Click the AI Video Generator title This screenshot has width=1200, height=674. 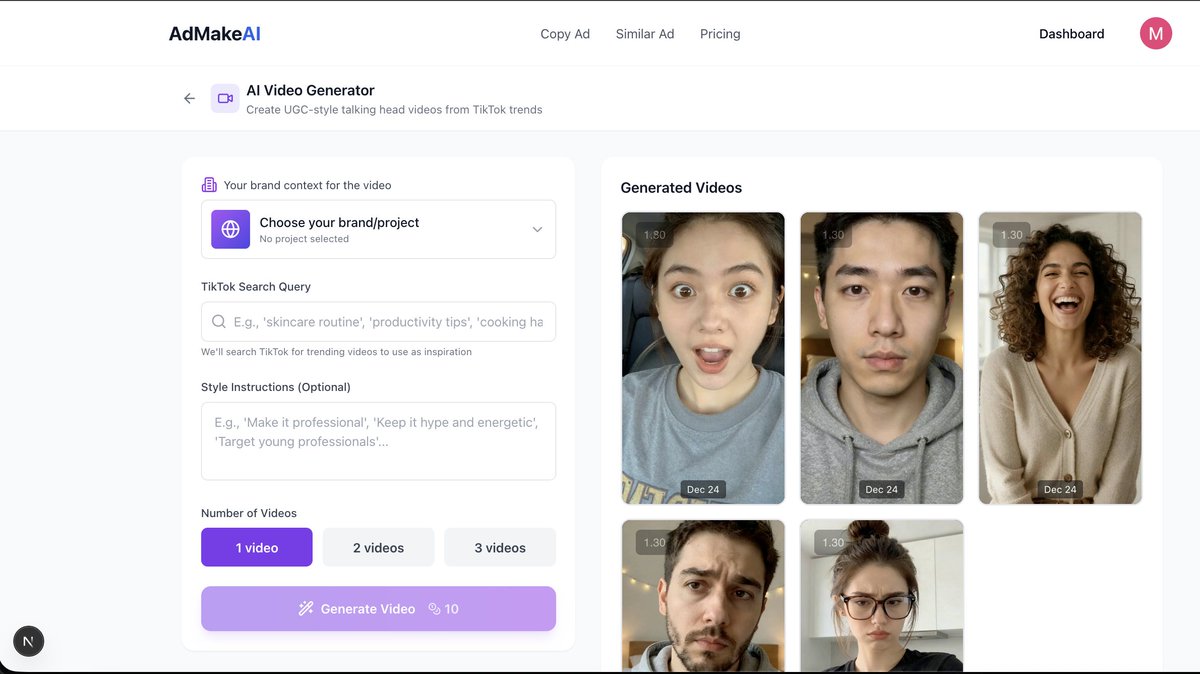[x=311, y=90]
